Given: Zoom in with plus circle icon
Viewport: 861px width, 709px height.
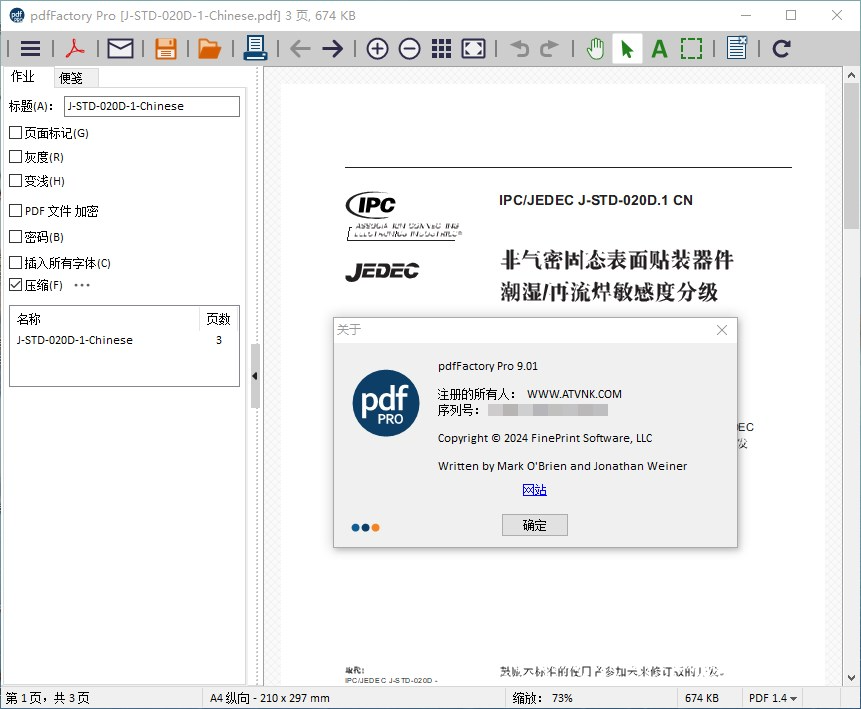Looking at the screenshot, I should coord(377,49).
